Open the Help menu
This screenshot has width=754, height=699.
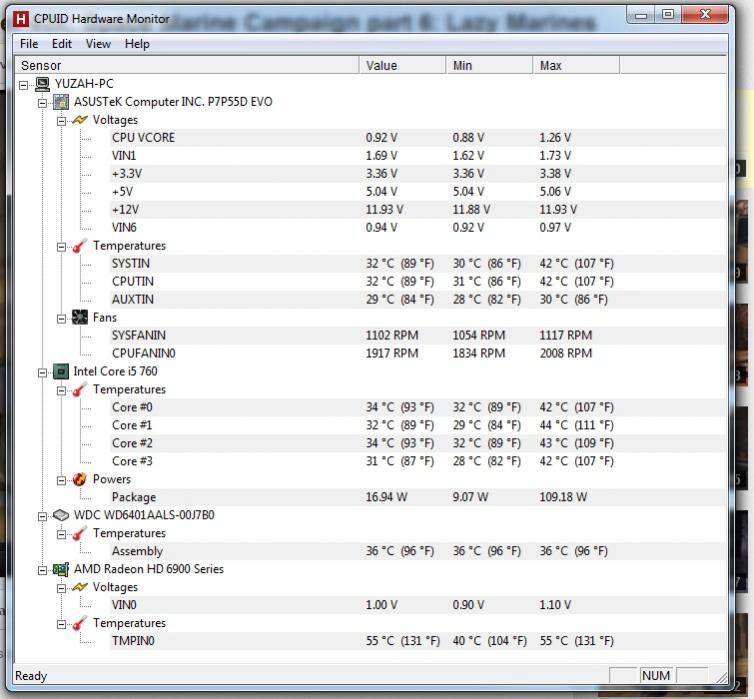pyautogui.click(x=137, y=44)
